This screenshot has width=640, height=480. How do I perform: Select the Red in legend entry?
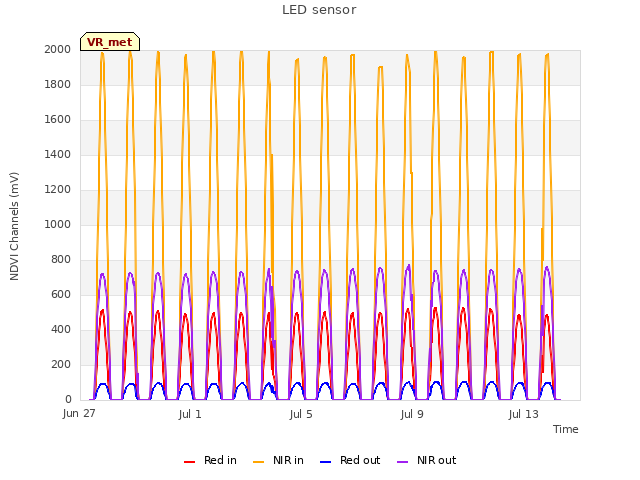click(210, 460)
